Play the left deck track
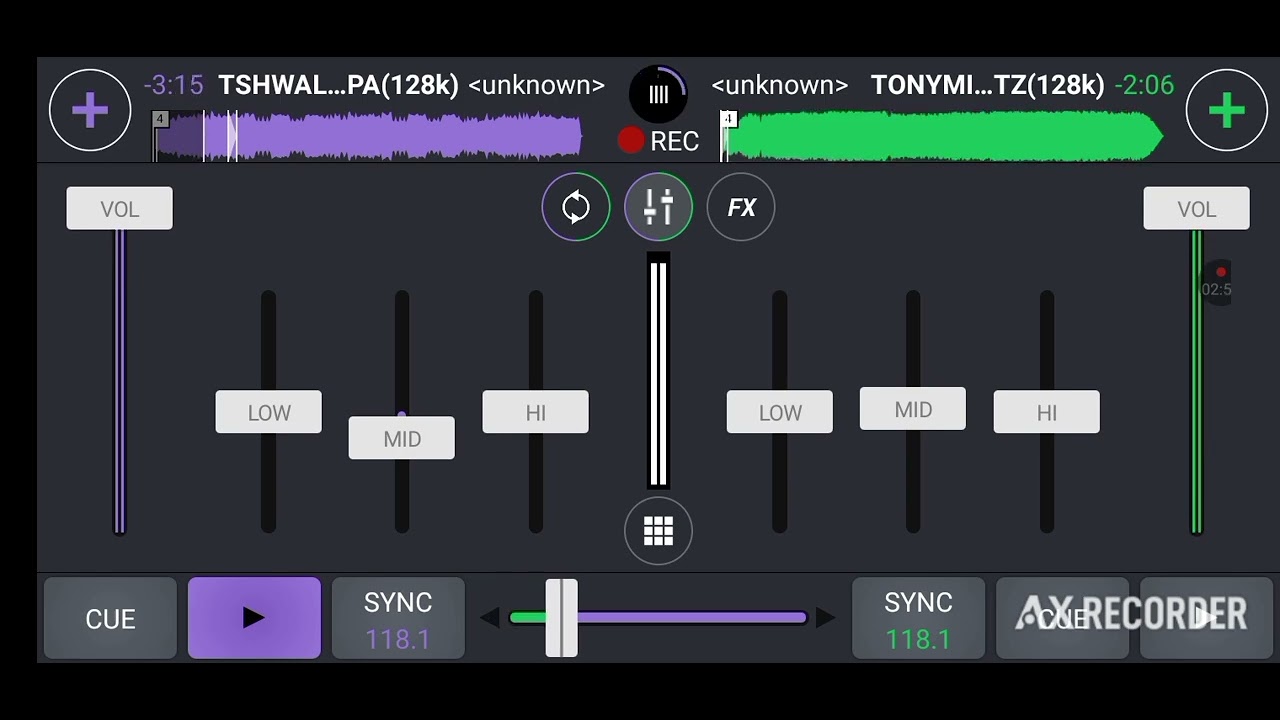Image resolution: width=1280 pixels, height=720 pixels. coord(254,618)
